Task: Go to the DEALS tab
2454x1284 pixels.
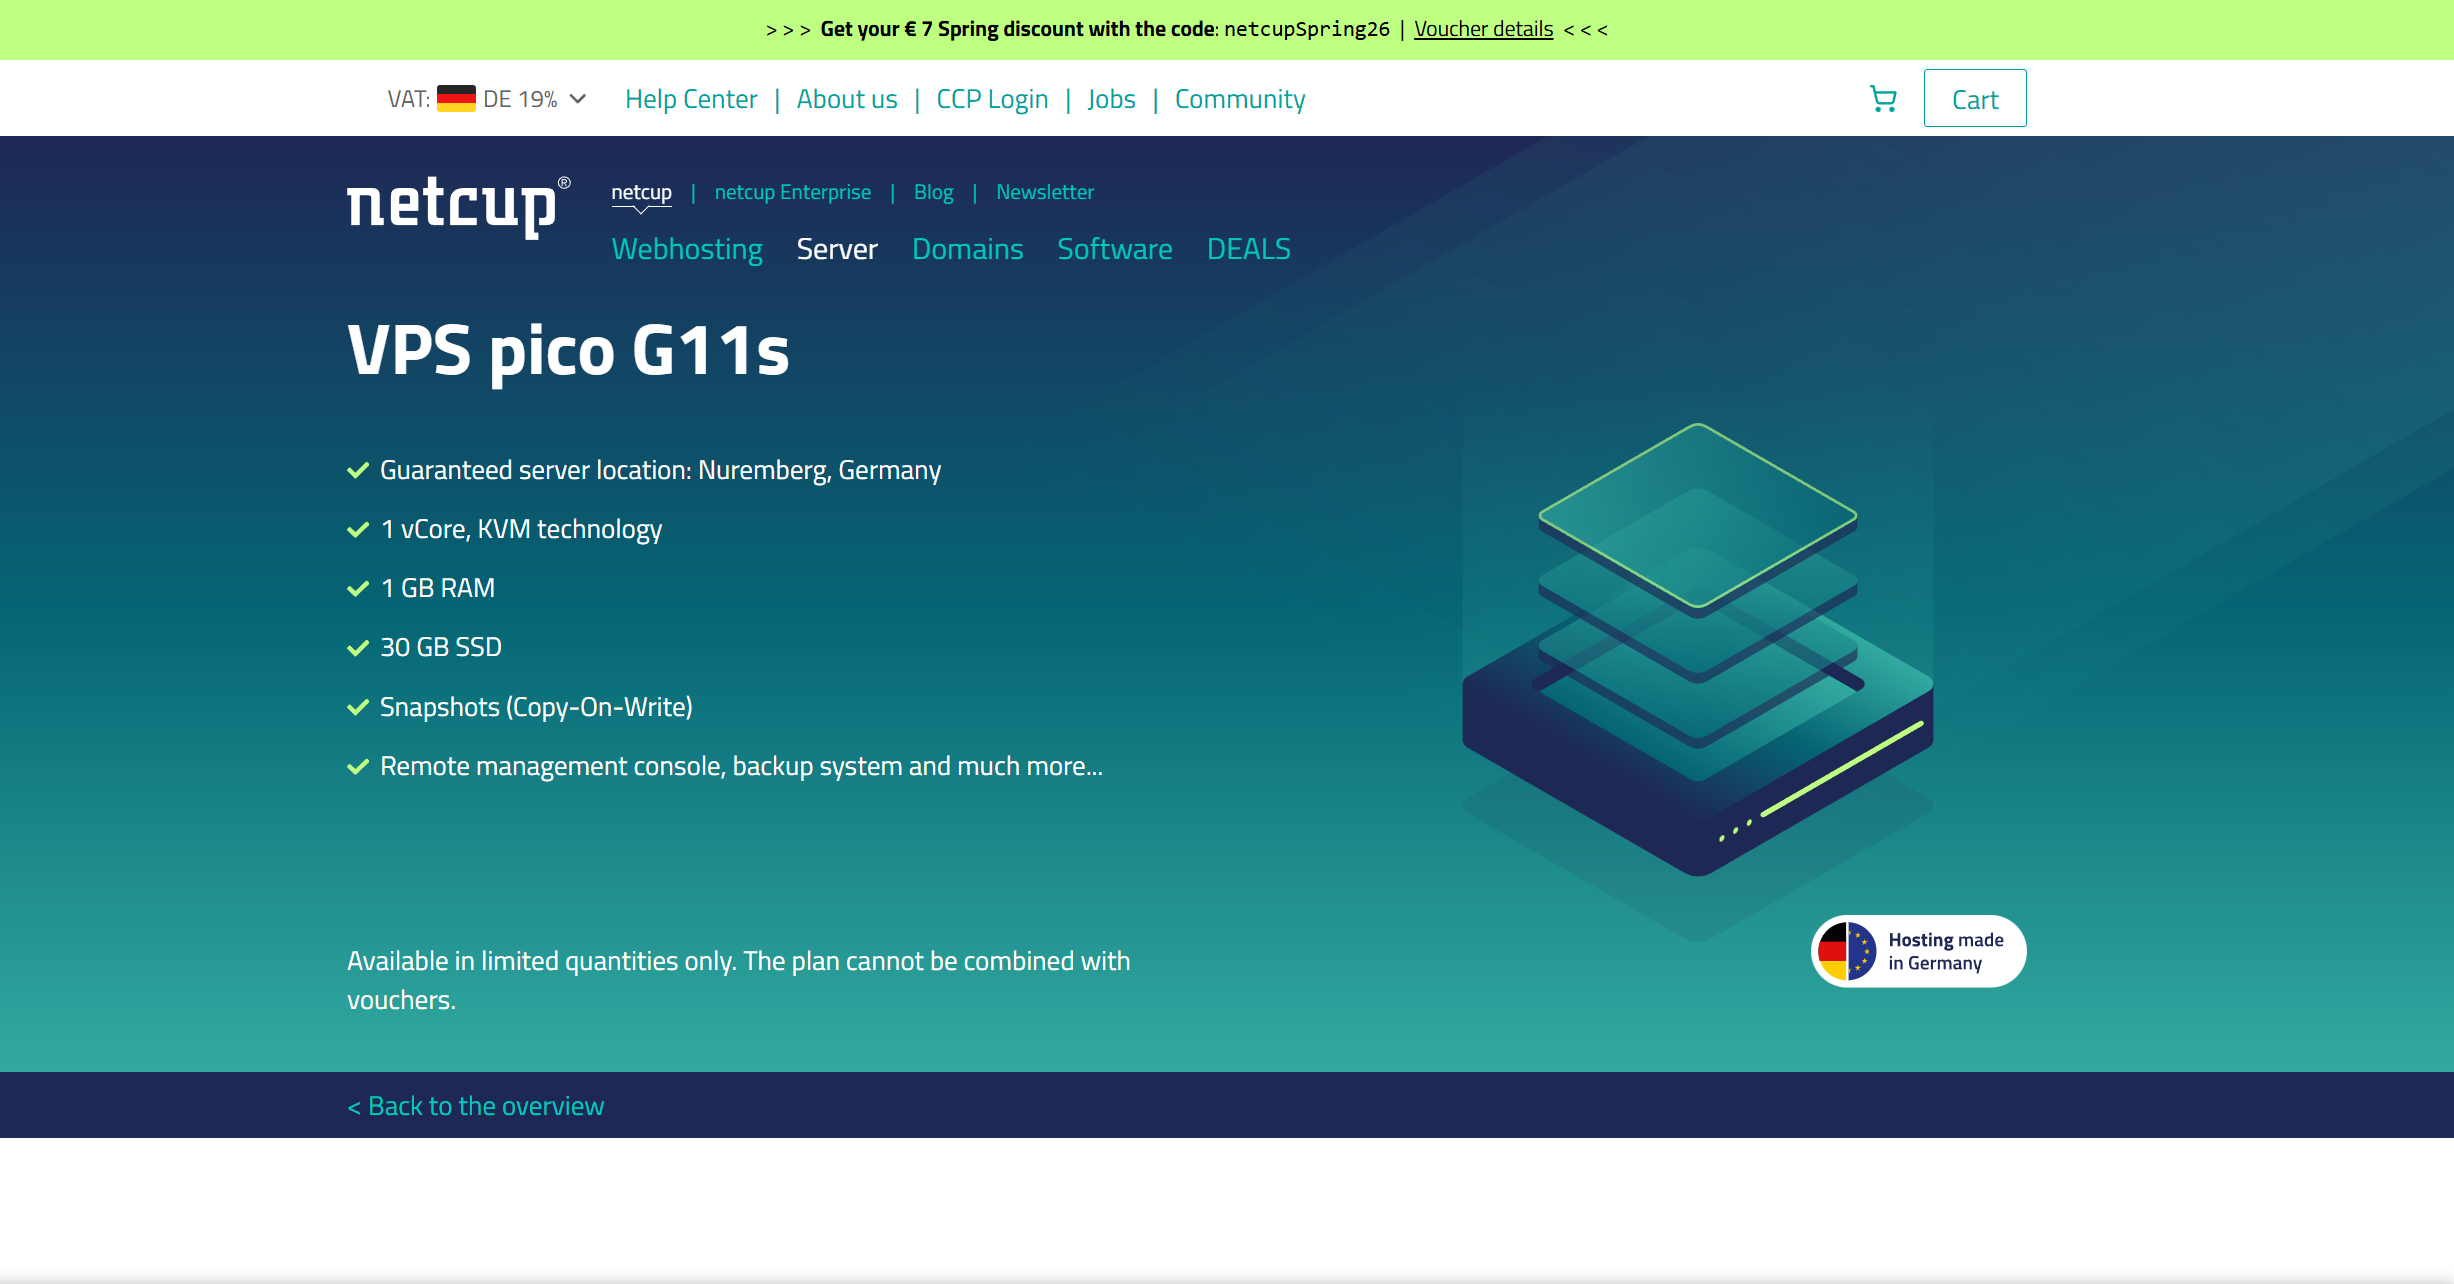Action: click(1247, 249)
